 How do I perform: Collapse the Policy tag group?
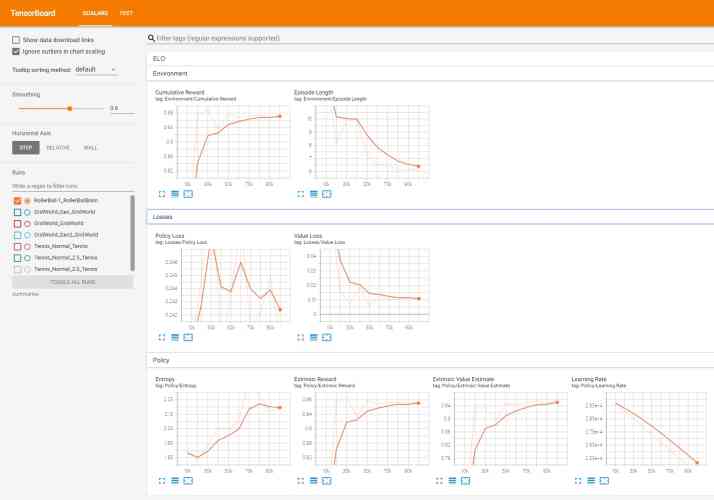[x=430, y=360]
